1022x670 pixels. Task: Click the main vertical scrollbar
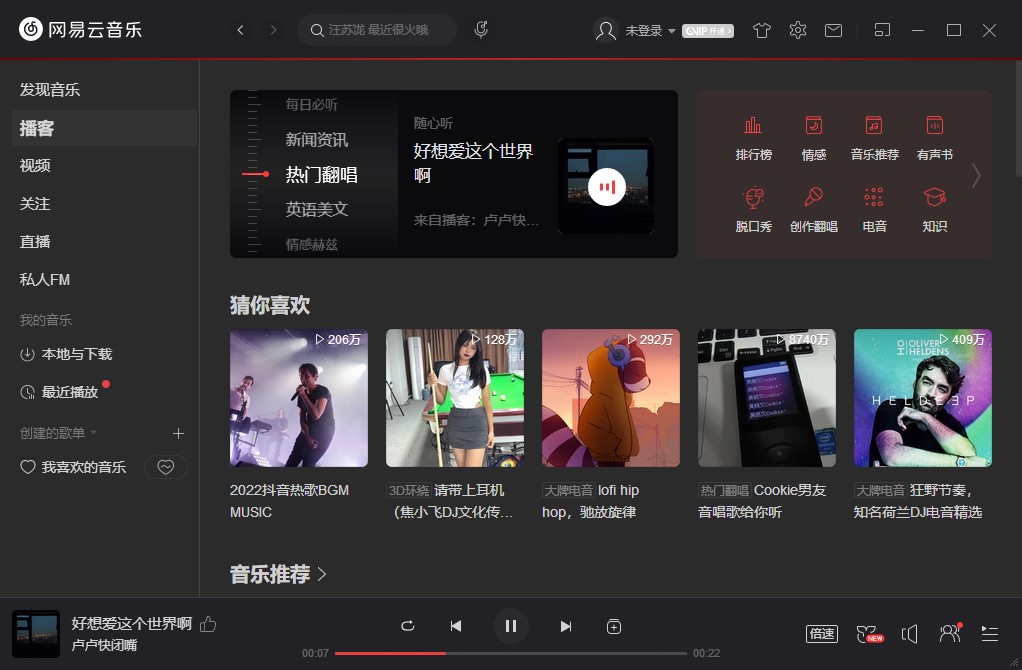click(1018, 118)
